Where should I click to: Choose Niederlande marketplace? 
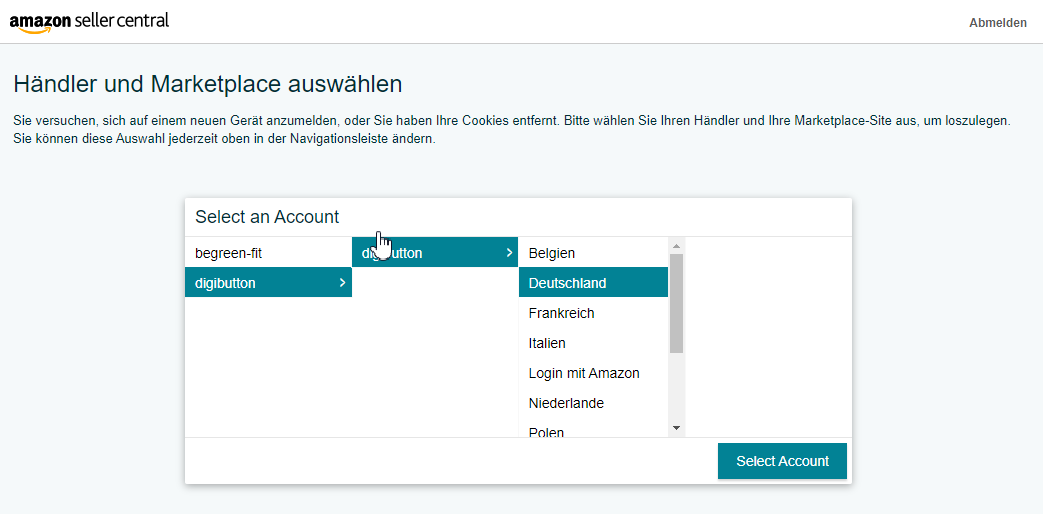pyautogui.click(x=593, y=403)
